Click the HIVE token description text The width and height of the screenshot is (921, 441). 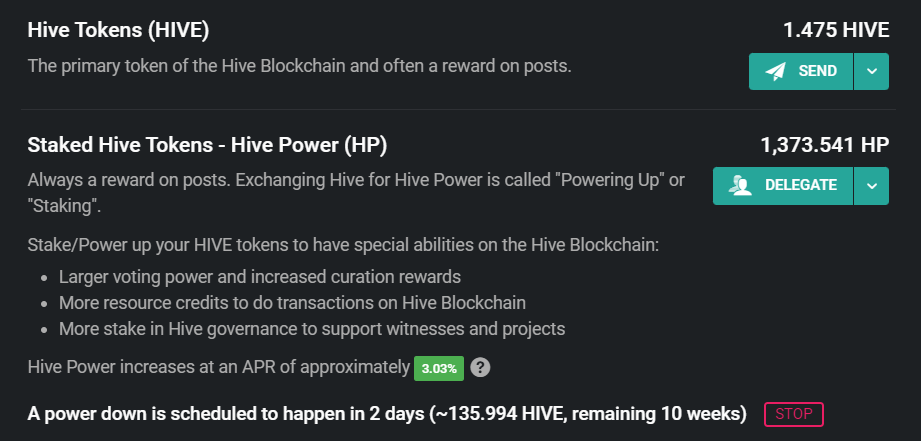(300, 66)
